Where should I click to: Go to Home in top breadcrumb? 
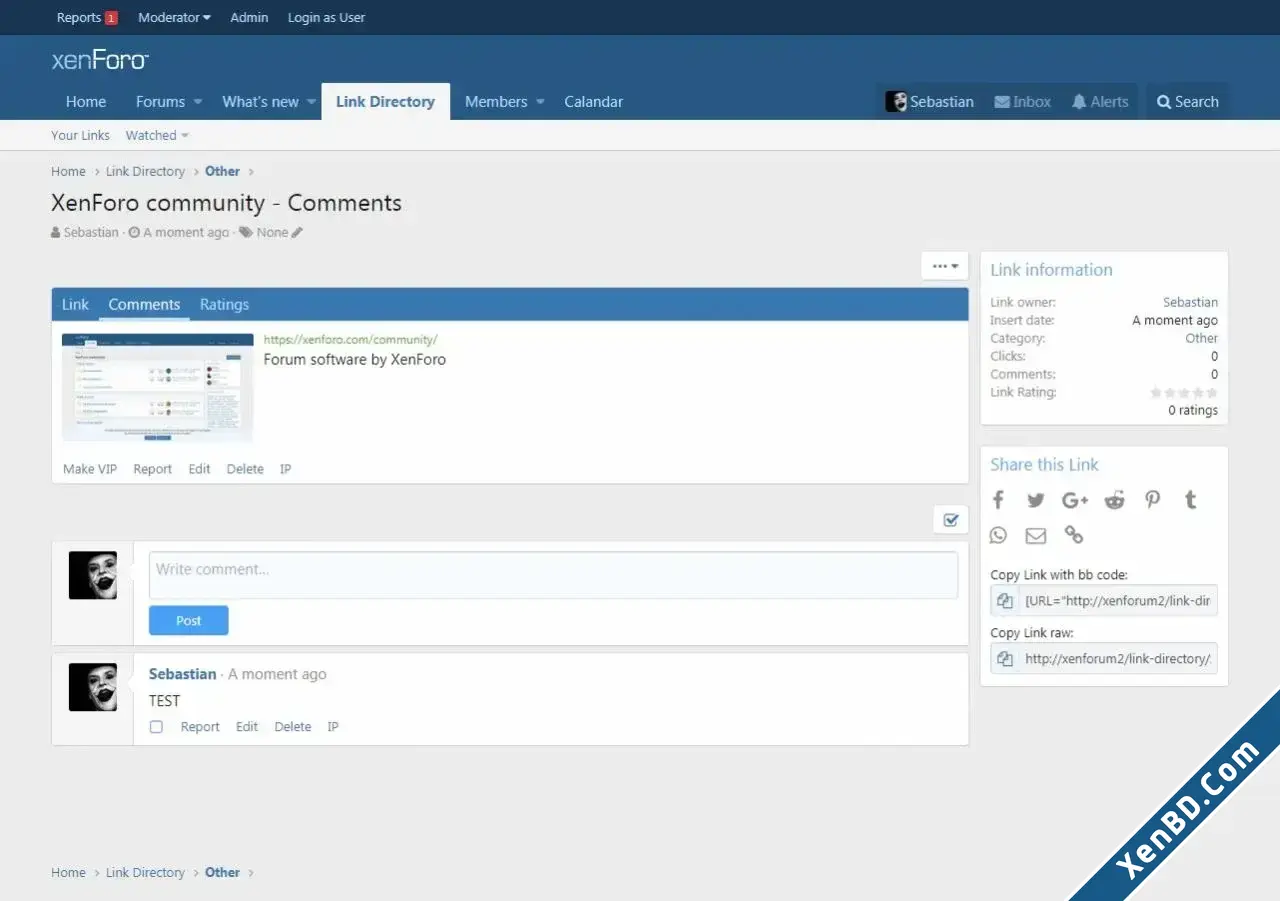[x=68, y=171]
